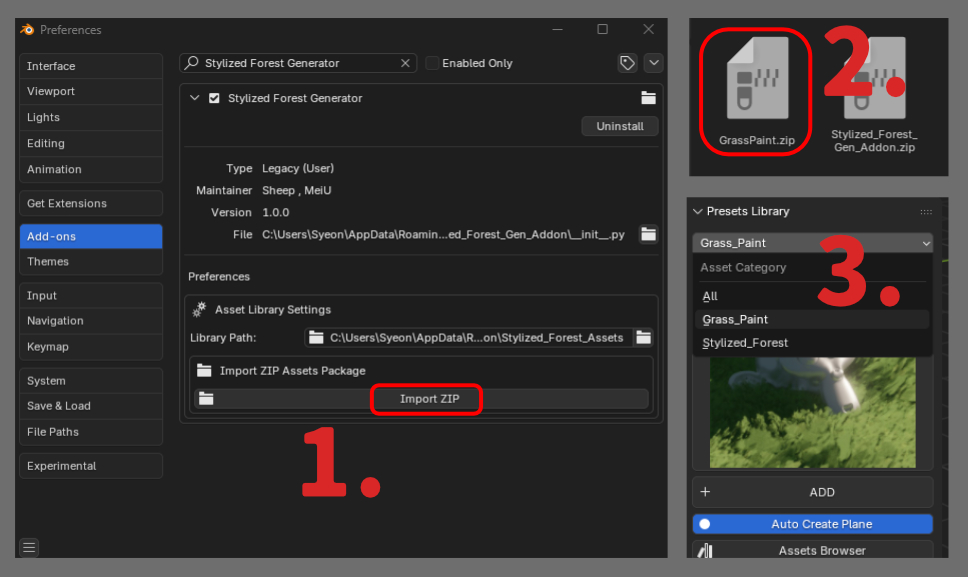This screenshot has height=577, width=968.
Task: Select the Stylized_Forest_Gen_Addon.zip file
Action: click(x=874, y=94)
